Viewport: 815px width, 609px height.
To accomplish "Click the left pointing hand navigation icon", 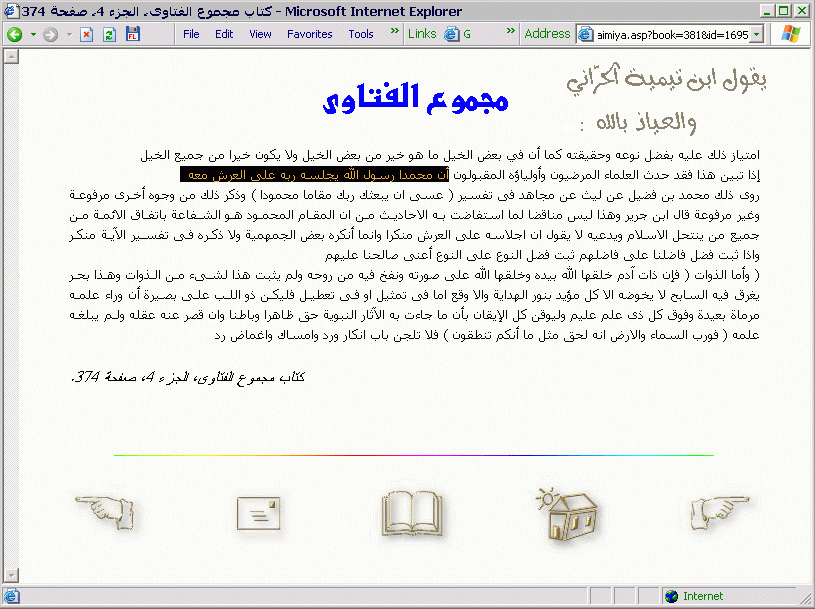I will tap(106, 513).
